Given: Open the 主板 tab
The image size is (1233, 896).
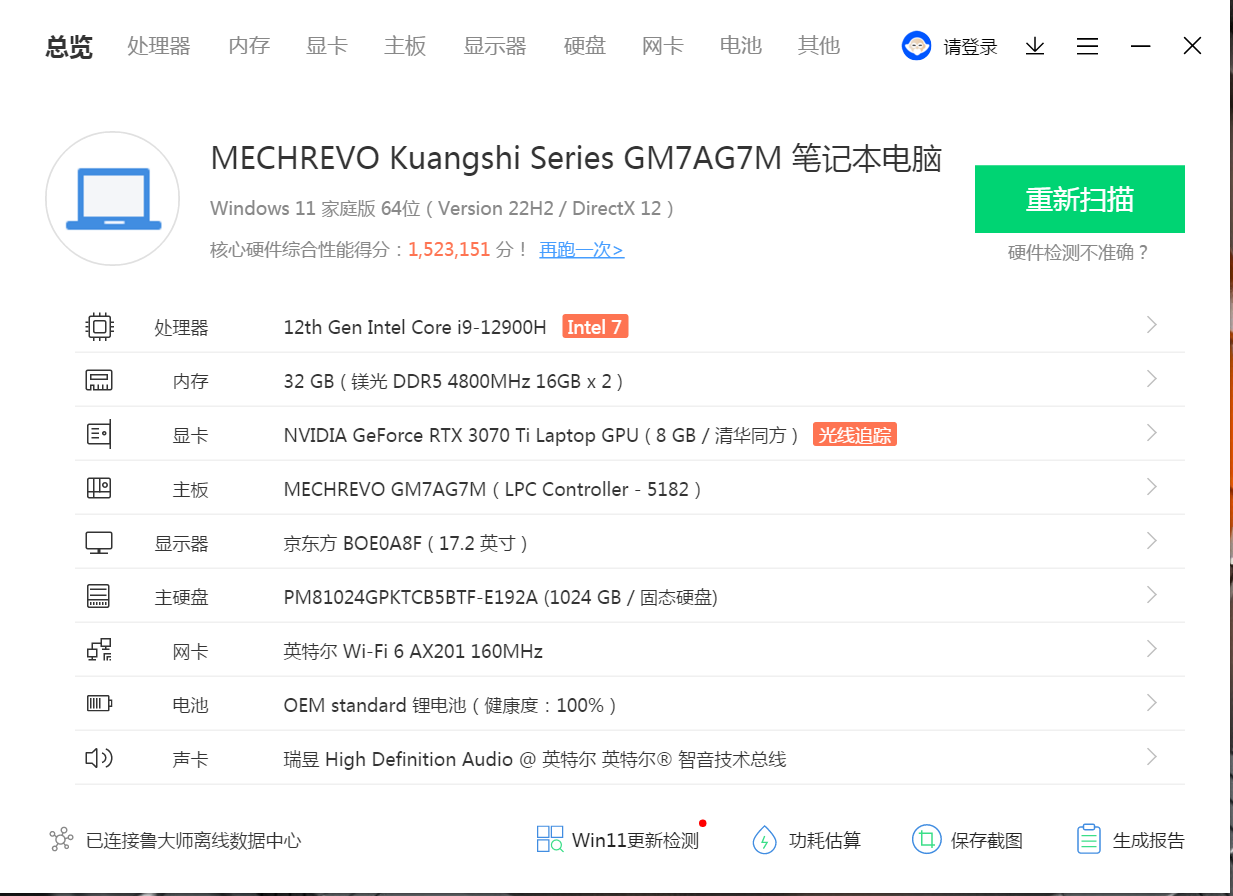Looking at the screenshot, I should (405, 46).
